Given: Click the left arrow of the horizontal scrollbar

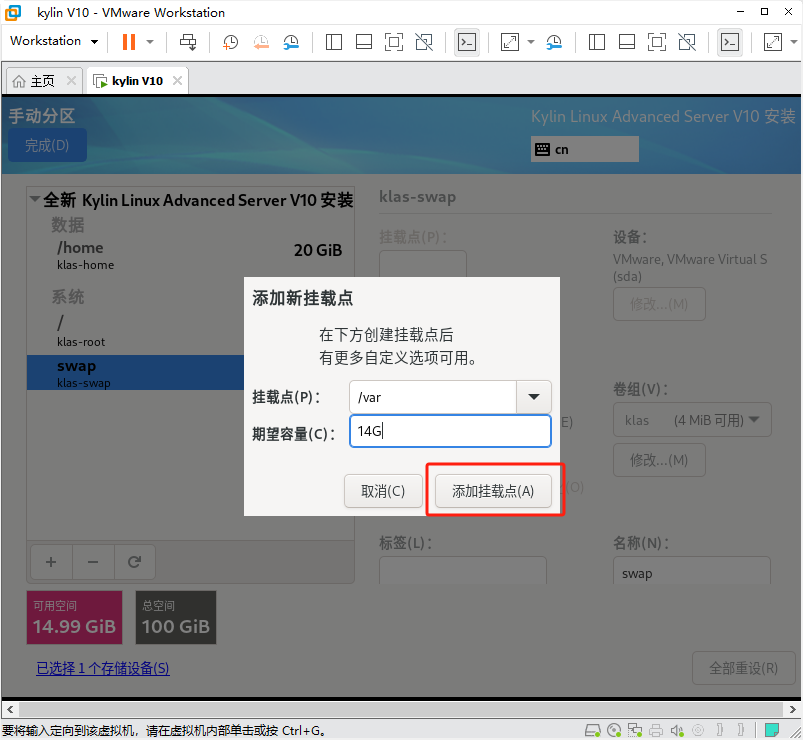Looking at the screenshot, I should [x=10, y=709].
